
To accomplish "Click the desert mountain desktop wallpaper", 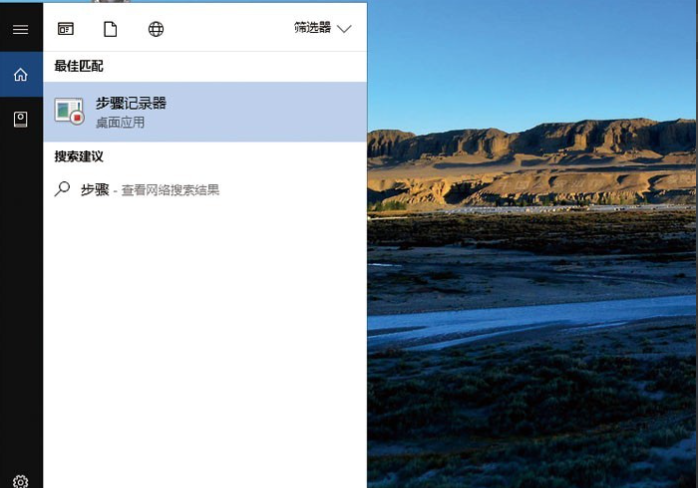I will (532, 244).
